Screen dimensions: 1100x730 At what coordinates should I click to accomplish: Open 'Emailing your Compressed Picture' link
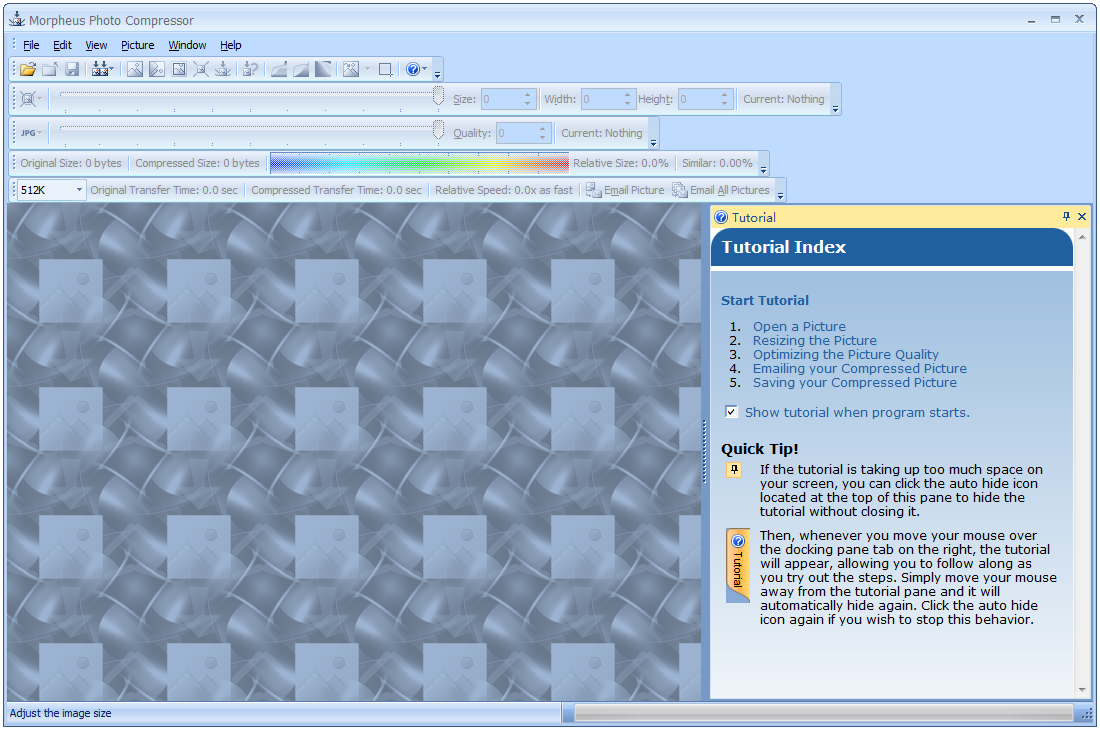tap(859, 368)
